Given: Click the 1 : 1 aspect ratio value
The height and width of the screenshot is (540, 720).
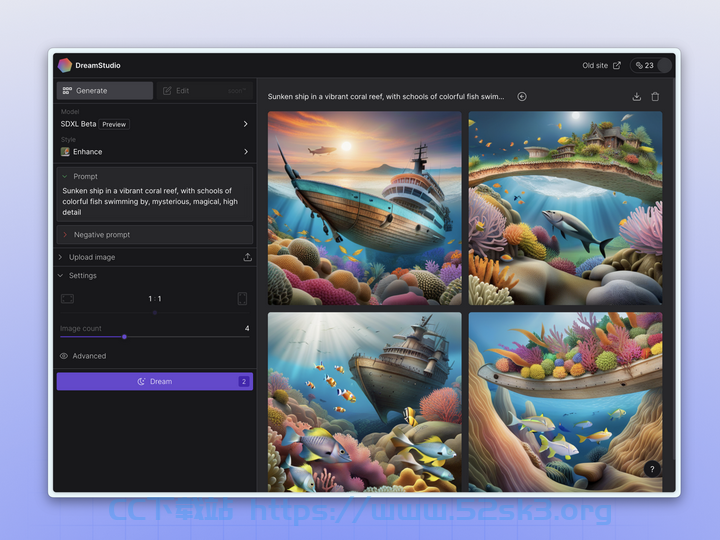Looking at the screenshot, I should (155, 299).
